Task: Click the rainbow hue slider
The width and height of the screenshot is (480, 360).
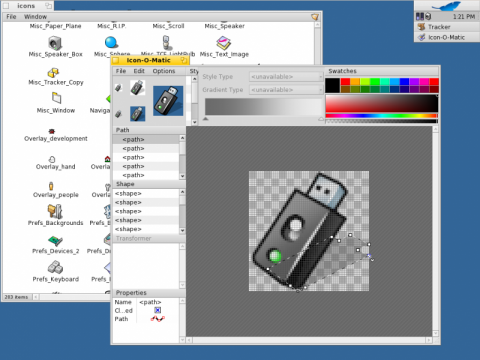Action: pos(382,116)
